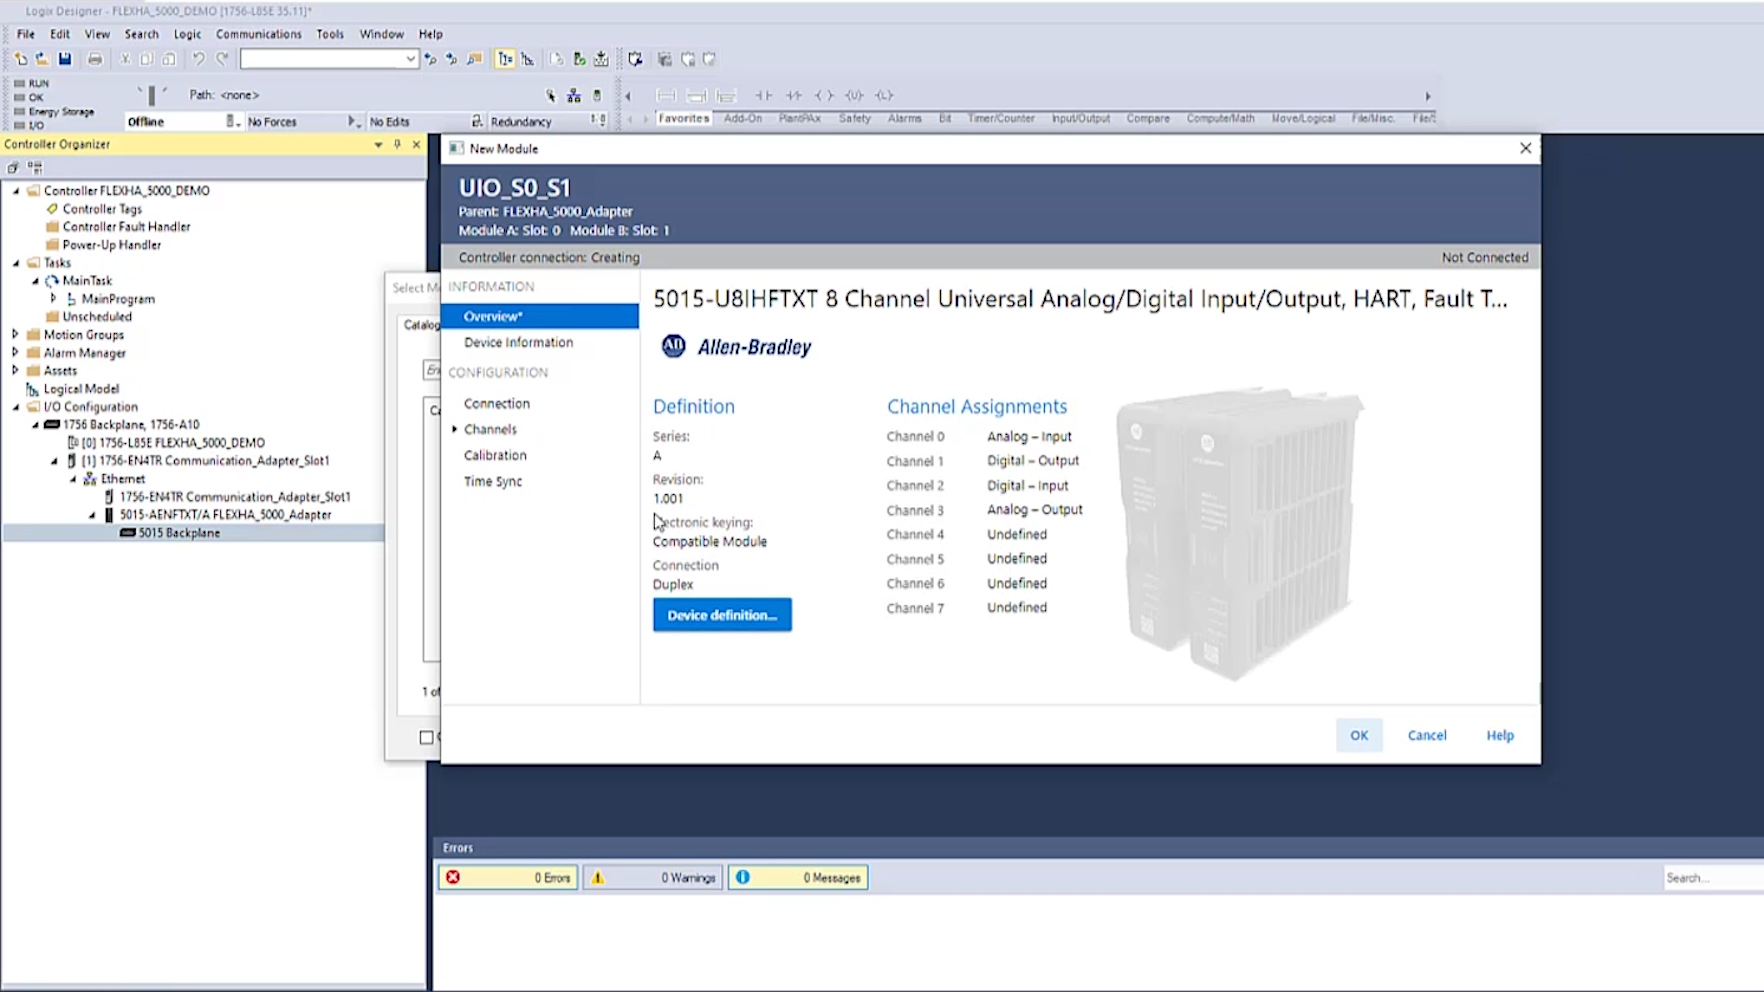Click the Print toolbar icon
The height and width of the screenshot is (992, 1764).
point(95,59)
